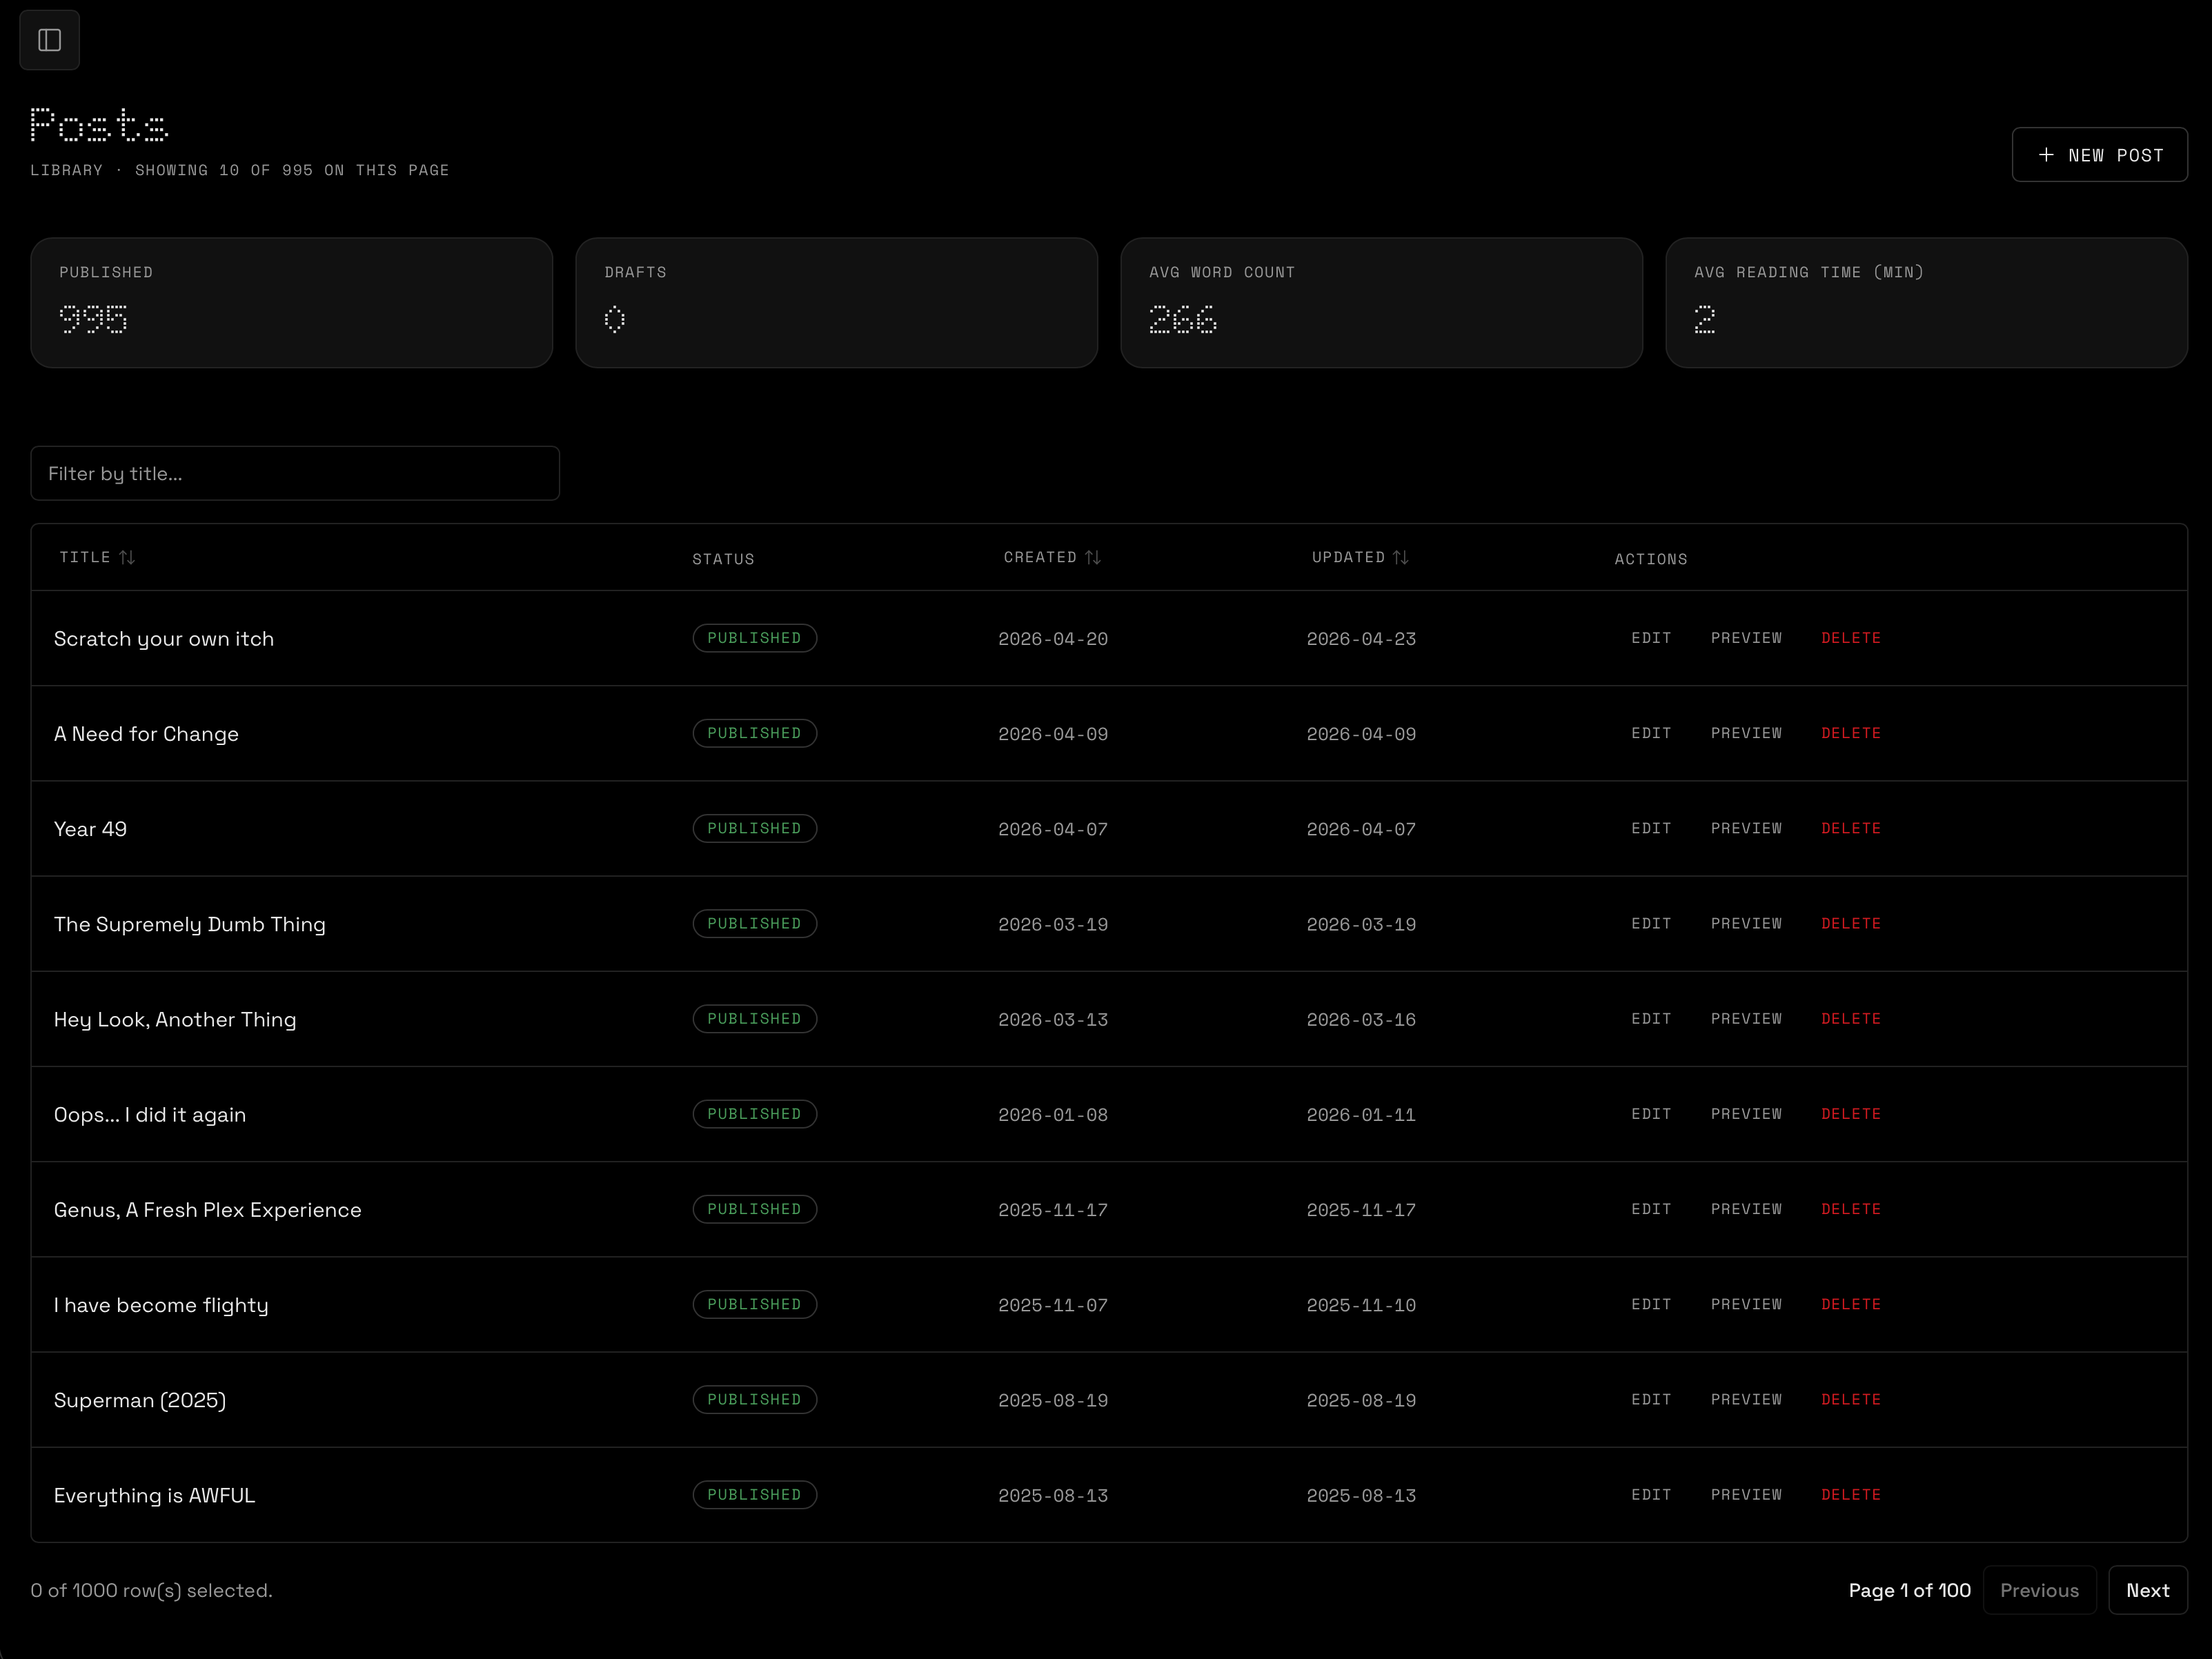
Task: Click updated date 2026-03-16
Action: point(1361,1019)
